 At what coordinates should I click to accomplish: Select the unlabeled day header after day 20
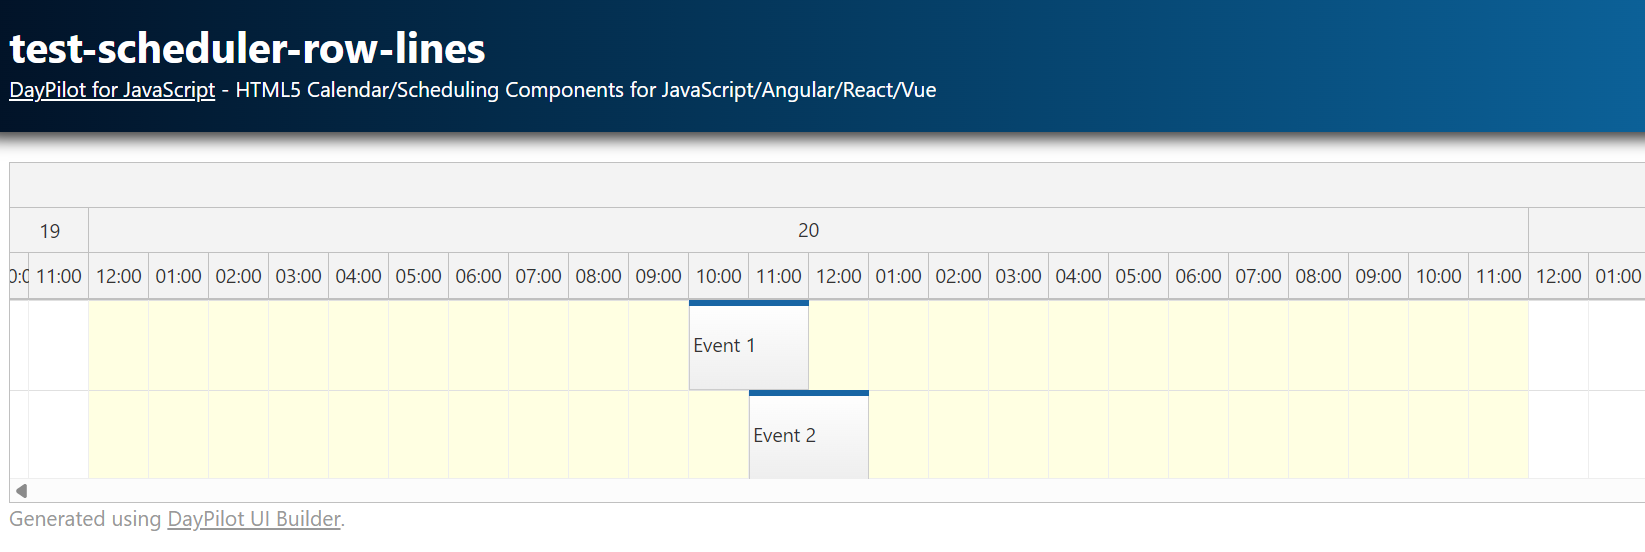(1586, 231)
